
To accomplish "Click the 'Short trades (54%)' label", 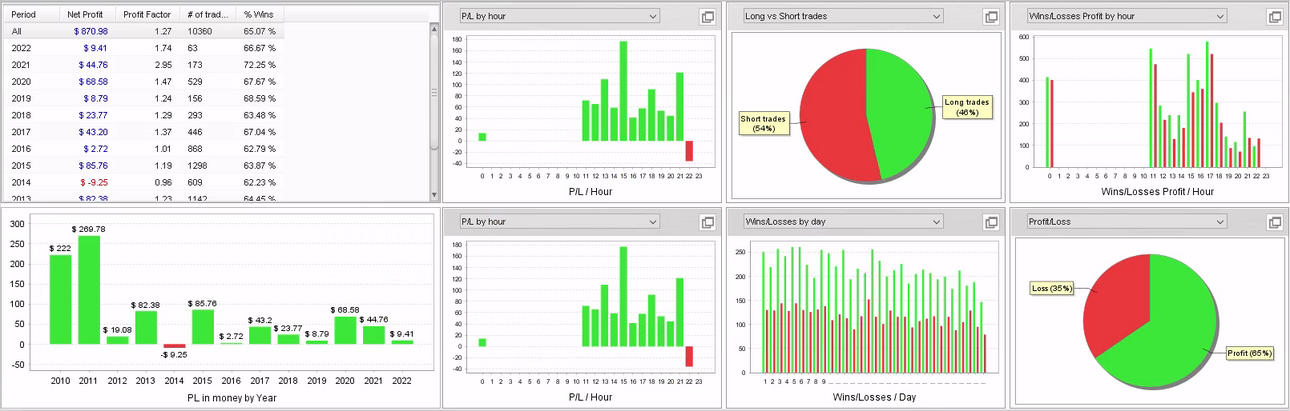I will [x=764, y=122].
